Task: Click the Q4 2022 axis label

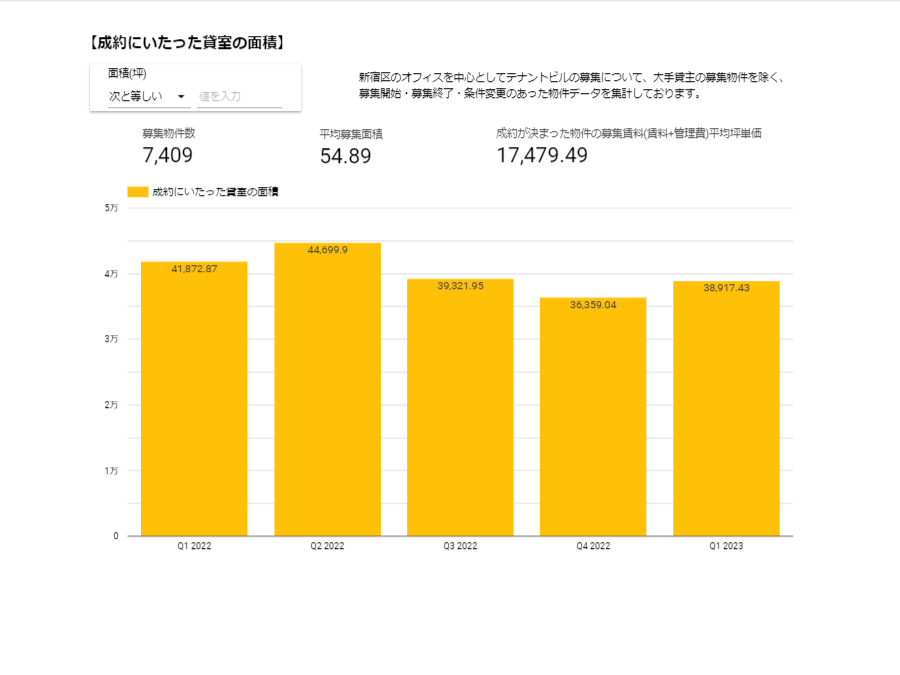Action: click(x=593, y=546)
